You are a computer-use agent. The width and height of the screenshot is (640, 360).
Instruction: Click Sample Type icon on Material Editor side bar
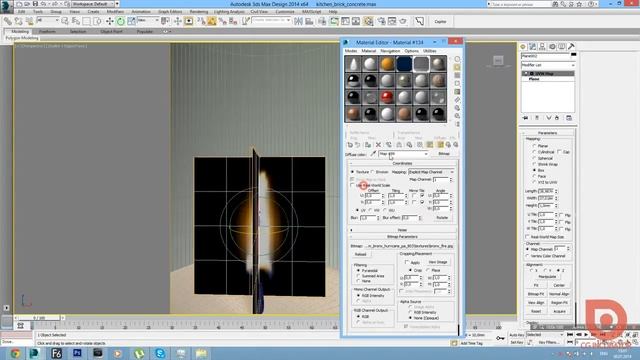[457, 59]
